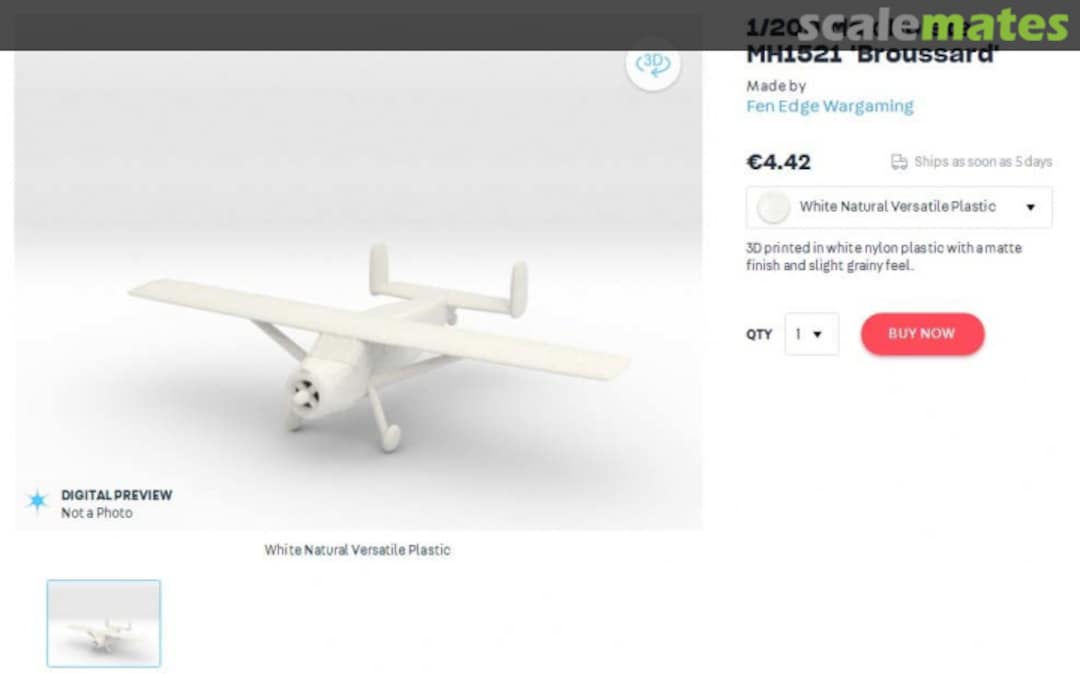Click the 'Made by' label
1080x674 pixels.
coord(776,86)
